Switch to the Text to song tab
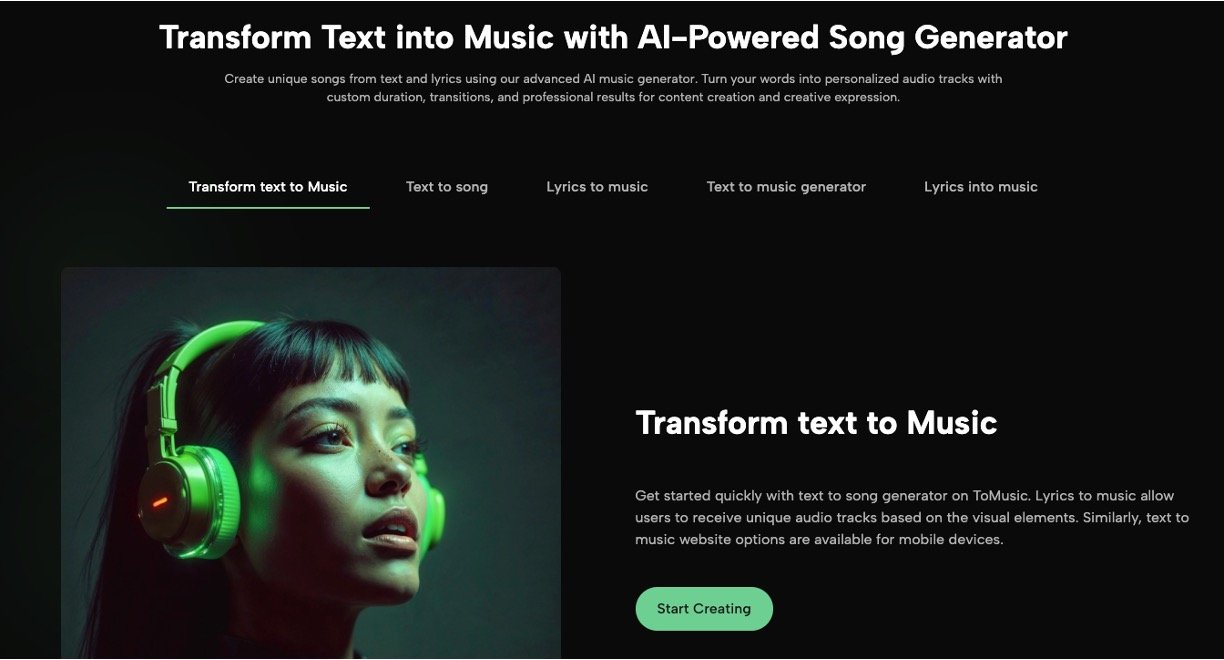Image resolution: width=1224 pixels, height=660 pixels. (447, 187)
